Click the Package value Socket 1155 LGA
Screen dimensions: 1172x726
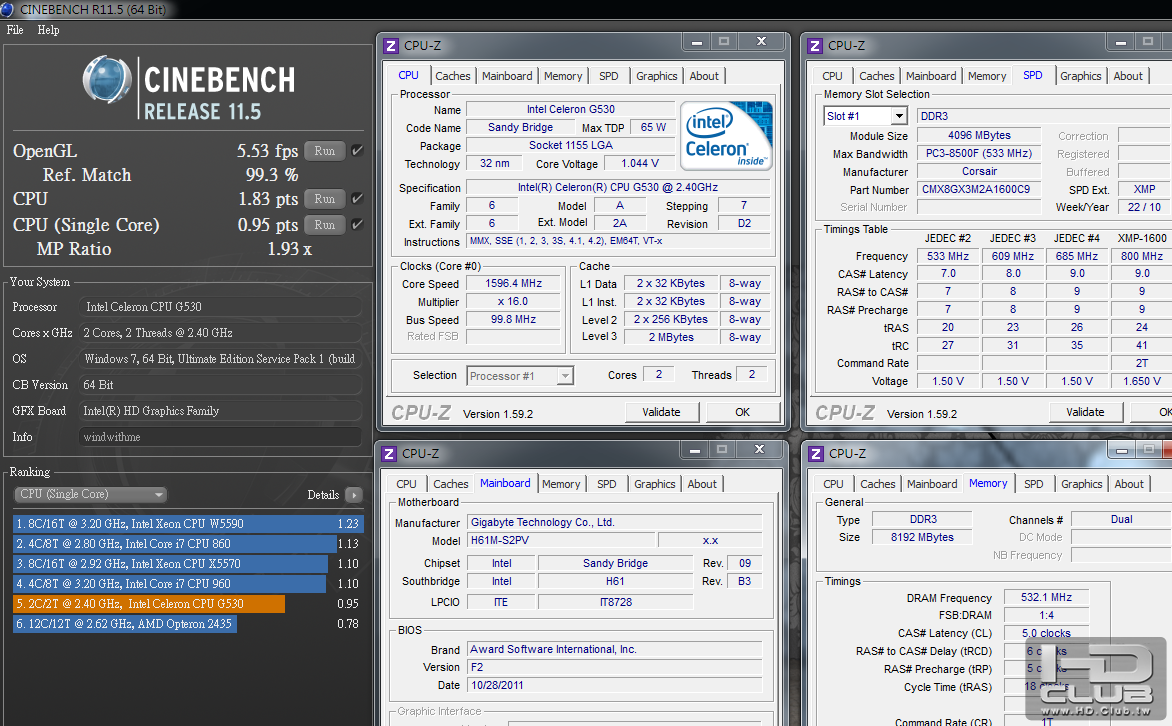tap(570, 145)
